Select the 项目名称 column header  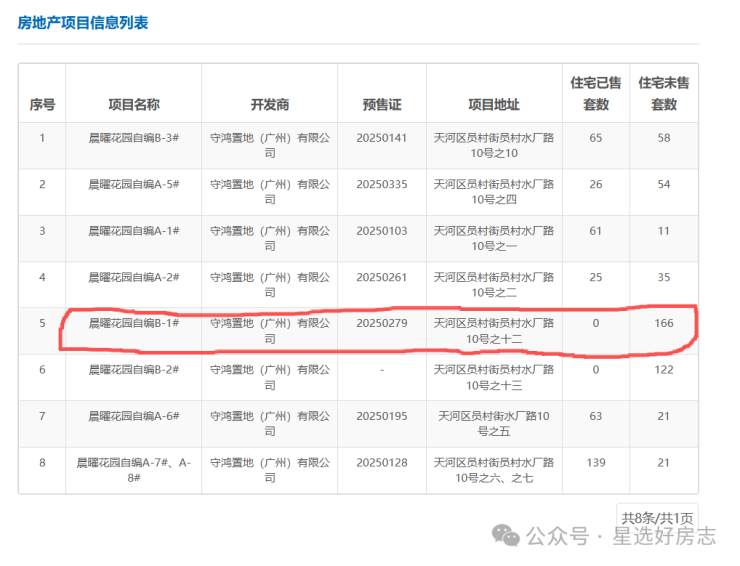tap(134, 104)
